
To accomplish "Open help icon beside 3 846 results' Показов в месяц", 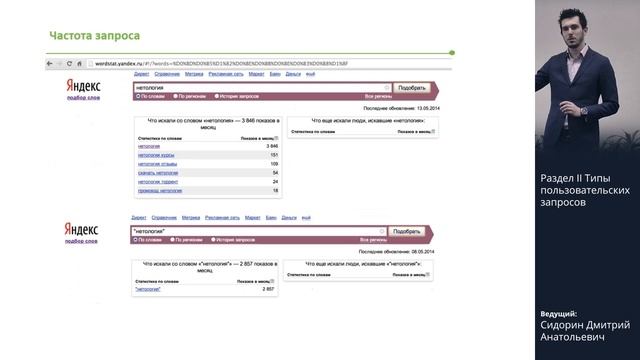I will pyautogui.click(x=276, y=138).
